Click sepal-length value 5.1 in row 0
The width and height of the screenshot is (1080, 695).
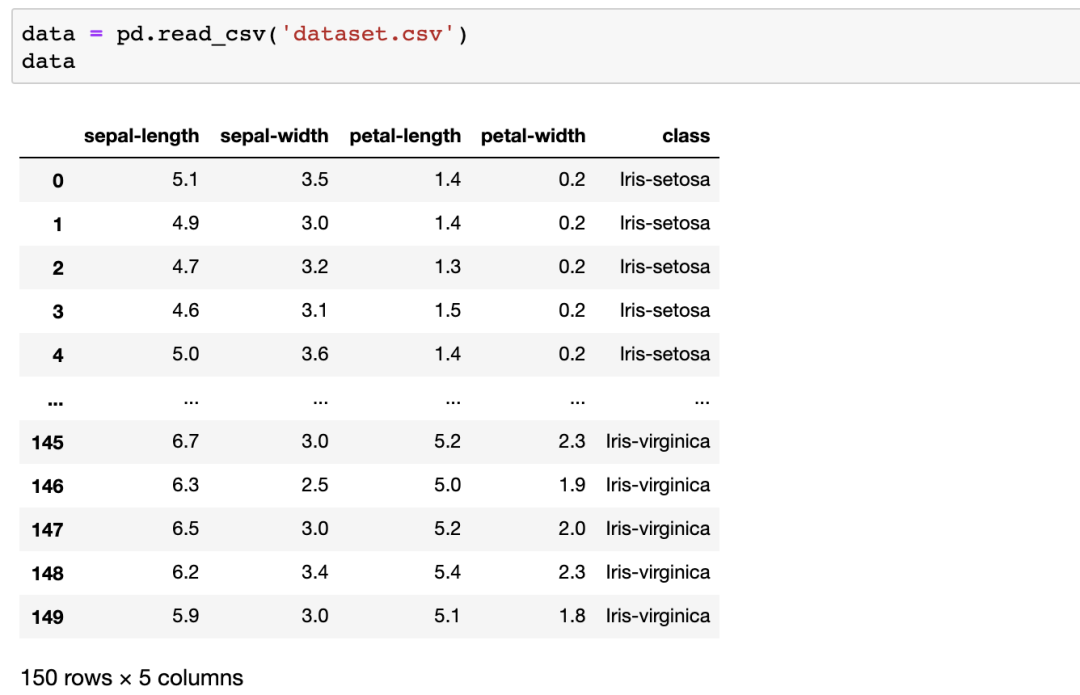[x=185, y=180]
